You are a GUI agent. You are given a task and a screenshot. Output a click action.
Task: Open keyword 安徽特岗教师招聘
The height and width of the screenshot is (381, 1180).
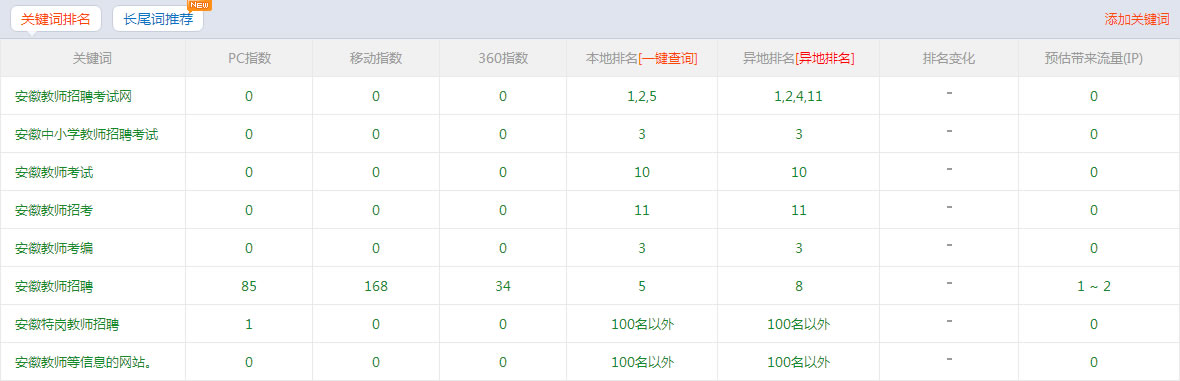coord(67,325)
